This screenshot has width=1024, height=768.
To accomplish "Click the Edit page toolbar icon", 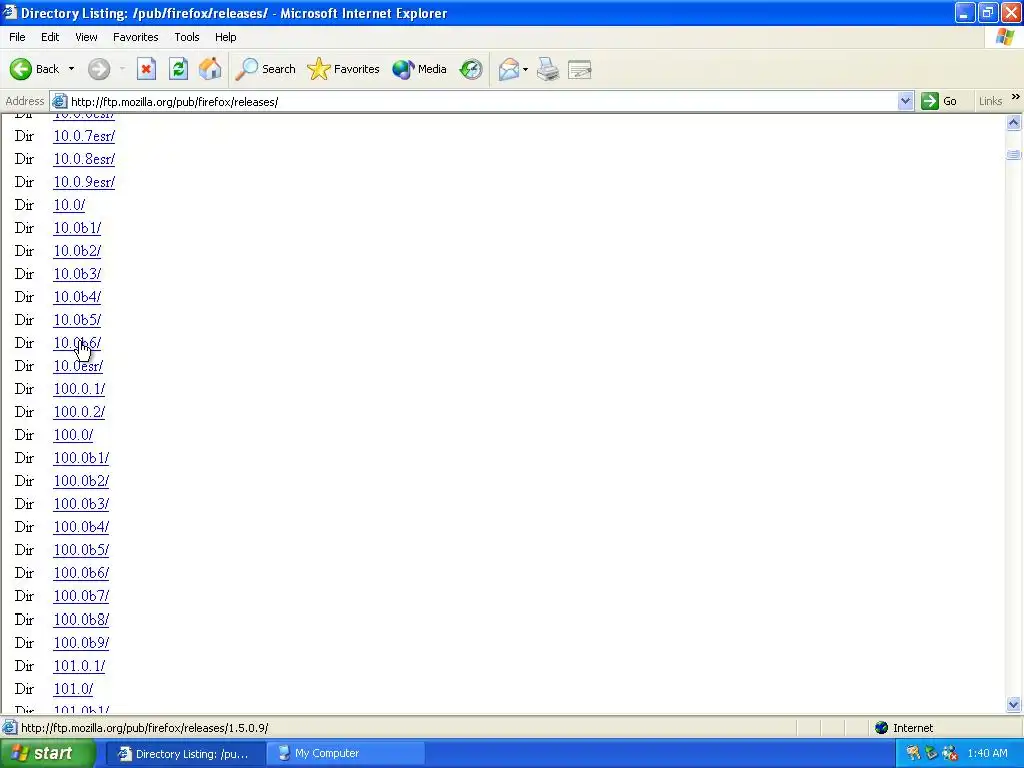I will [x=580, y=69].
